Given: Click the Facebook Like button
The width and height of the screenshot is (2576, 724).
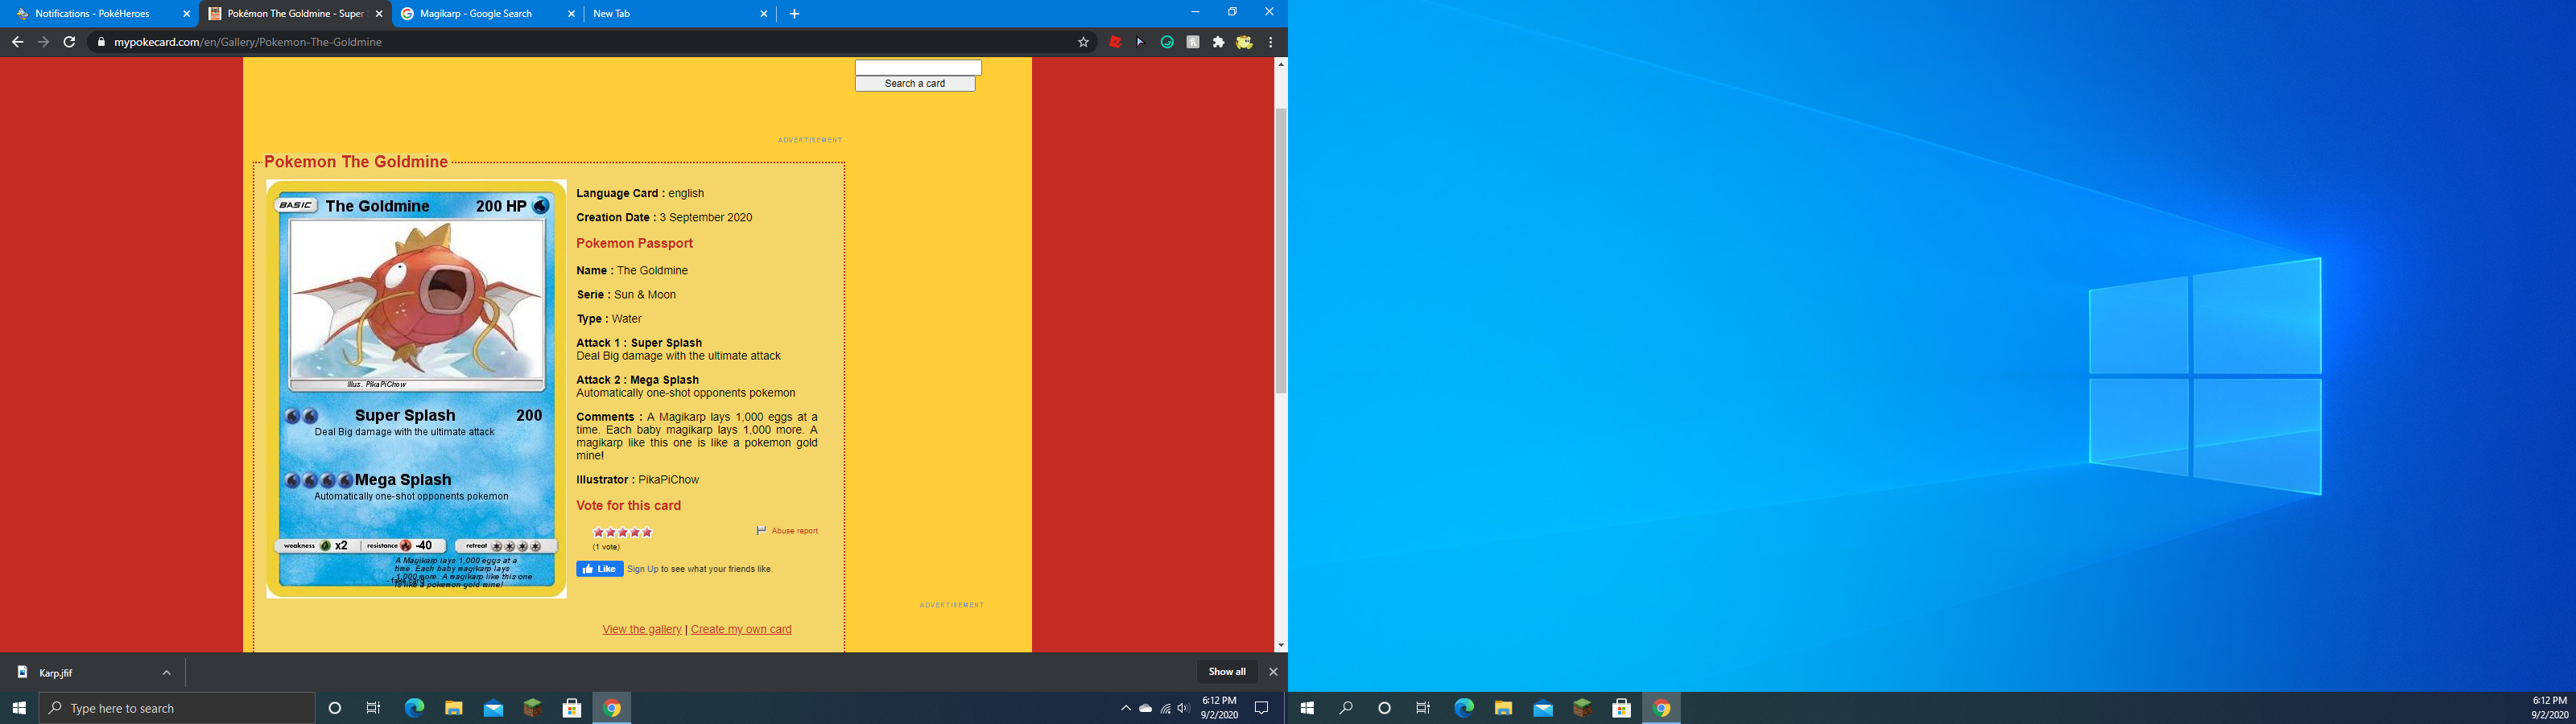Looking at the screenshot, I should coord(600,569).
